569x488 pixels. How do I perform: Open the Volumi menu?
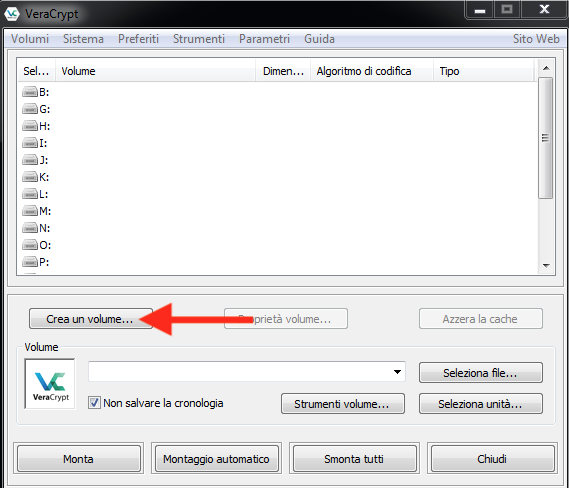[30, 39]
